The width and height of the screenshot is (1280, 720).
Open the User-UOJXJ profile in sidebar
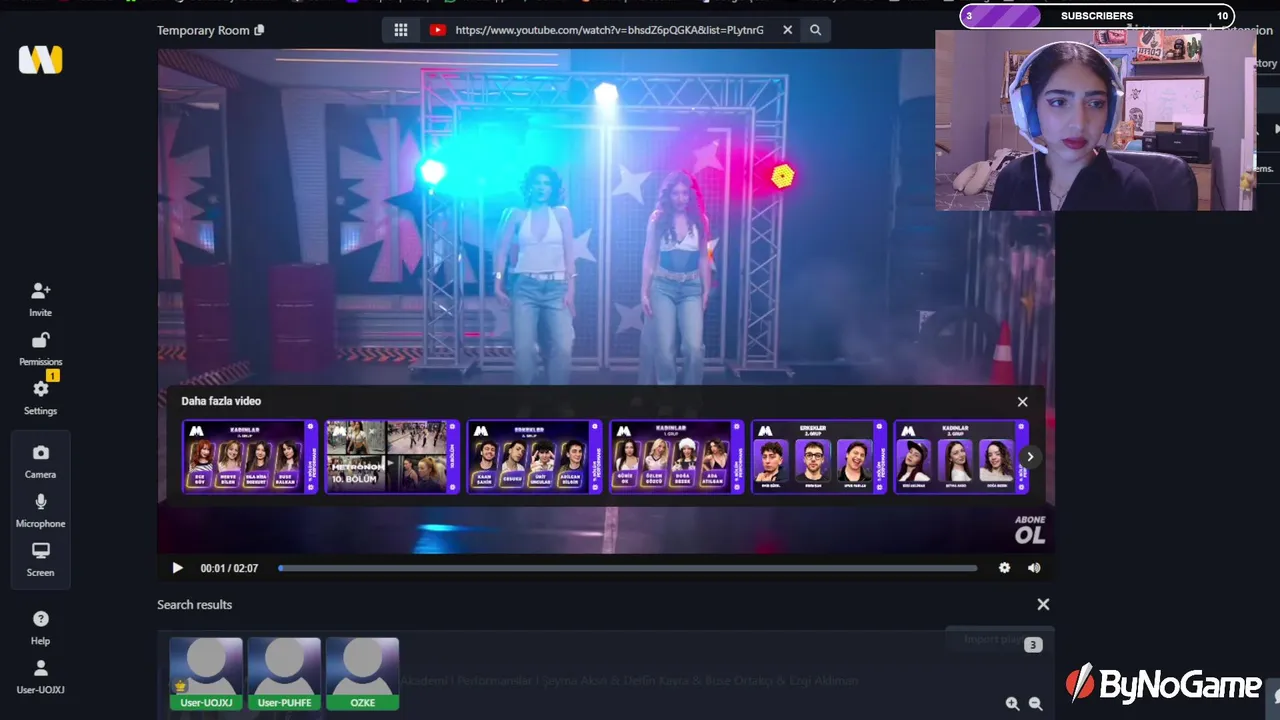tap(40, 676)
